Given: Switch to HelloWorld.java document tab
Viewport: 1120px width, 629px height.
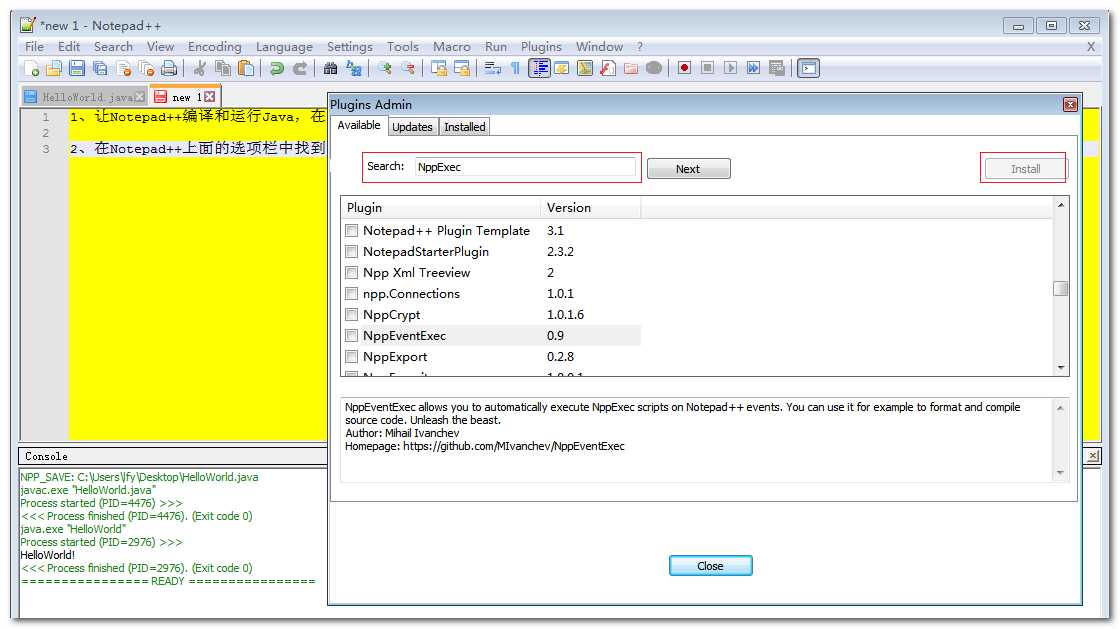Looking at the screenshot, I should [x=86, y=97].
